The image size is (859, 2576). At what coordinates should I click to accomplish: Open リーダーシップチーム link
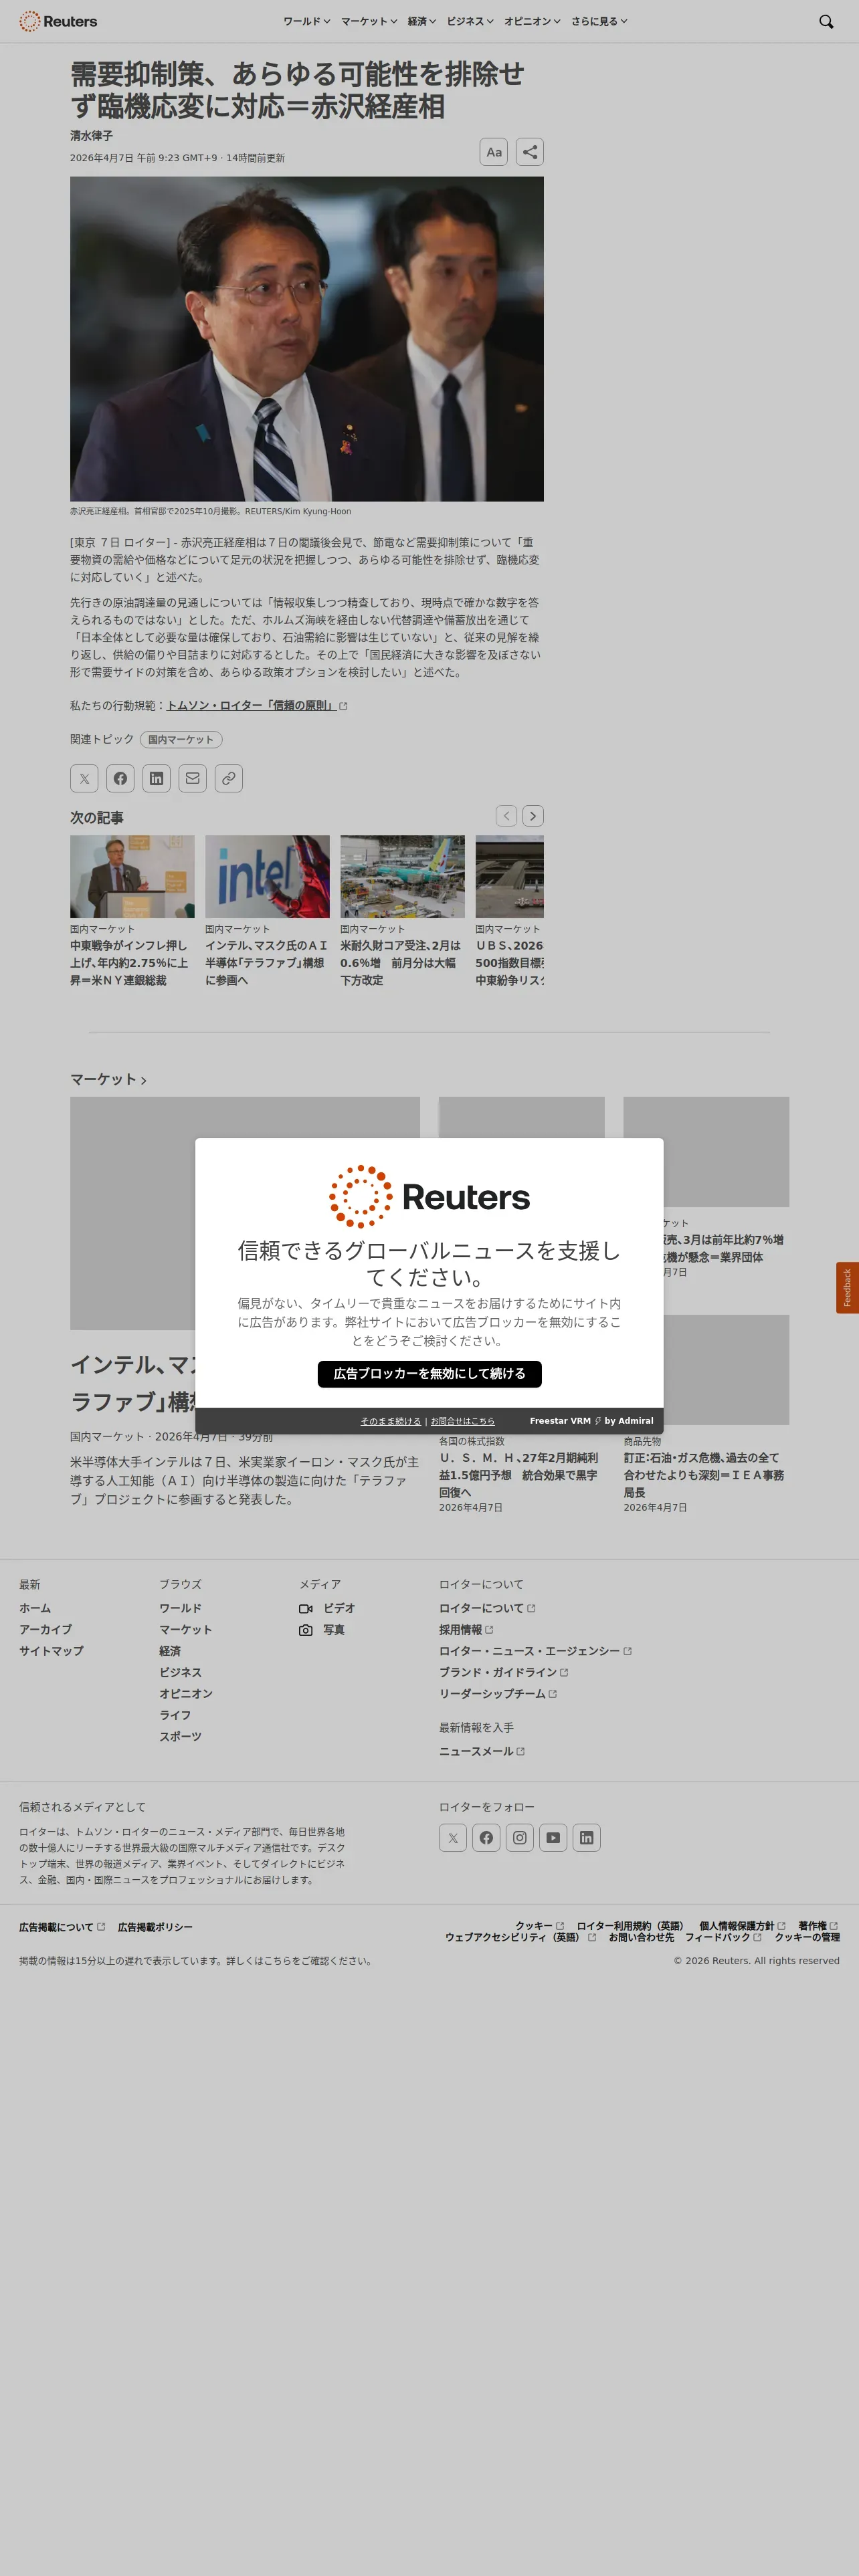coord(498,1694)
